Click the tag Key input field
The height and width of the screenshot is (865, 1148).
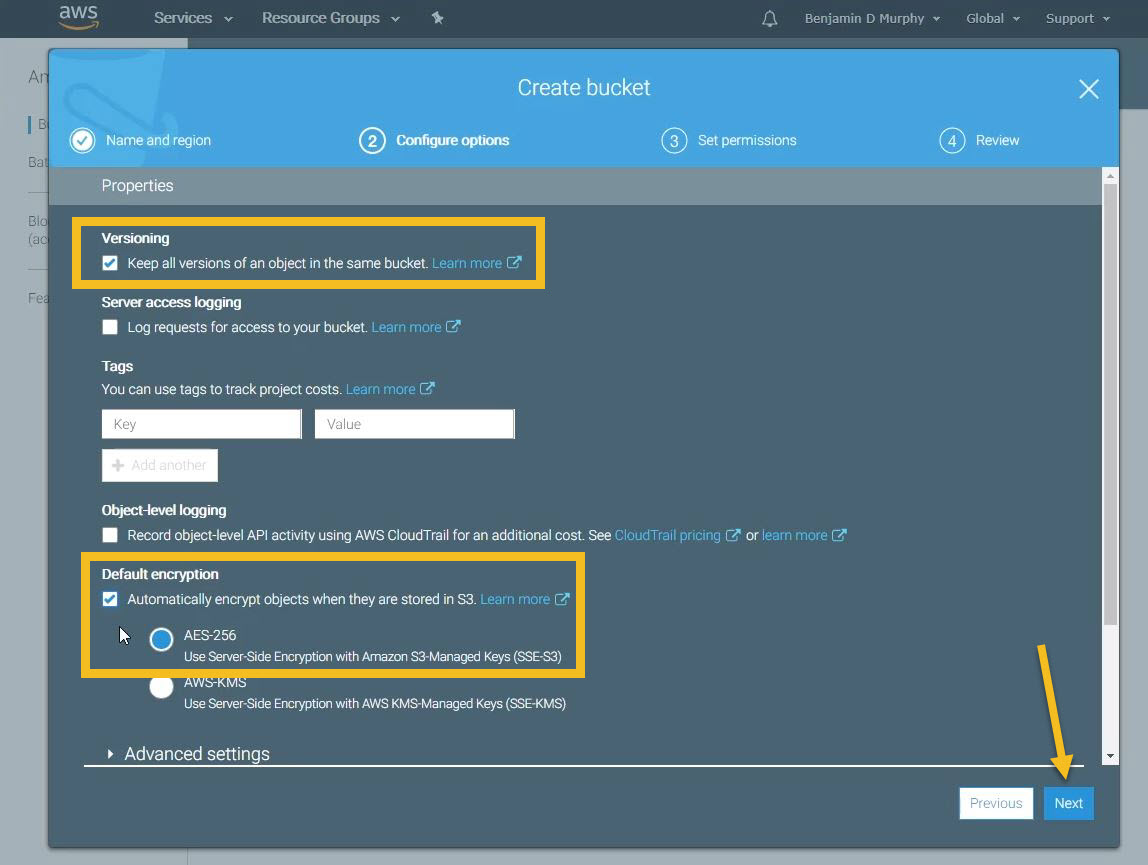tap(201, 424)
